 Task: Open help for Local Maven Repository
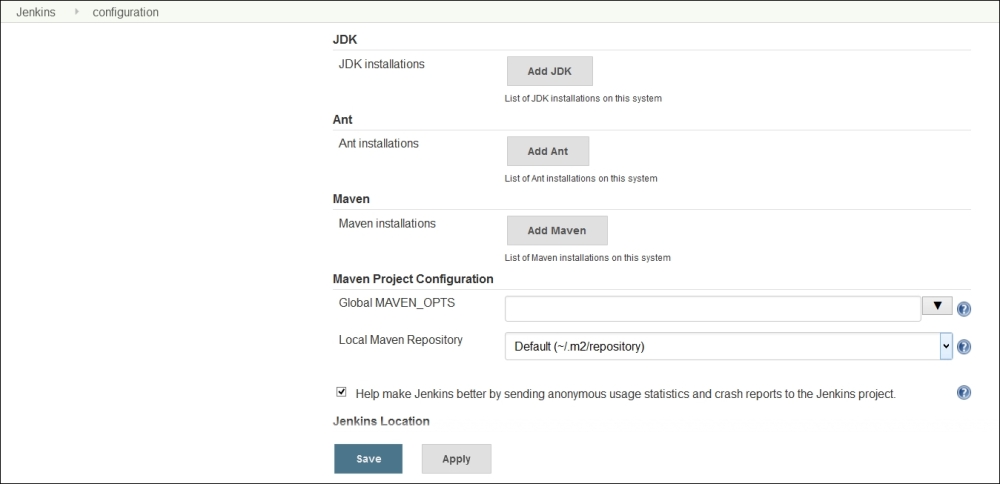(x=964, y=347)
